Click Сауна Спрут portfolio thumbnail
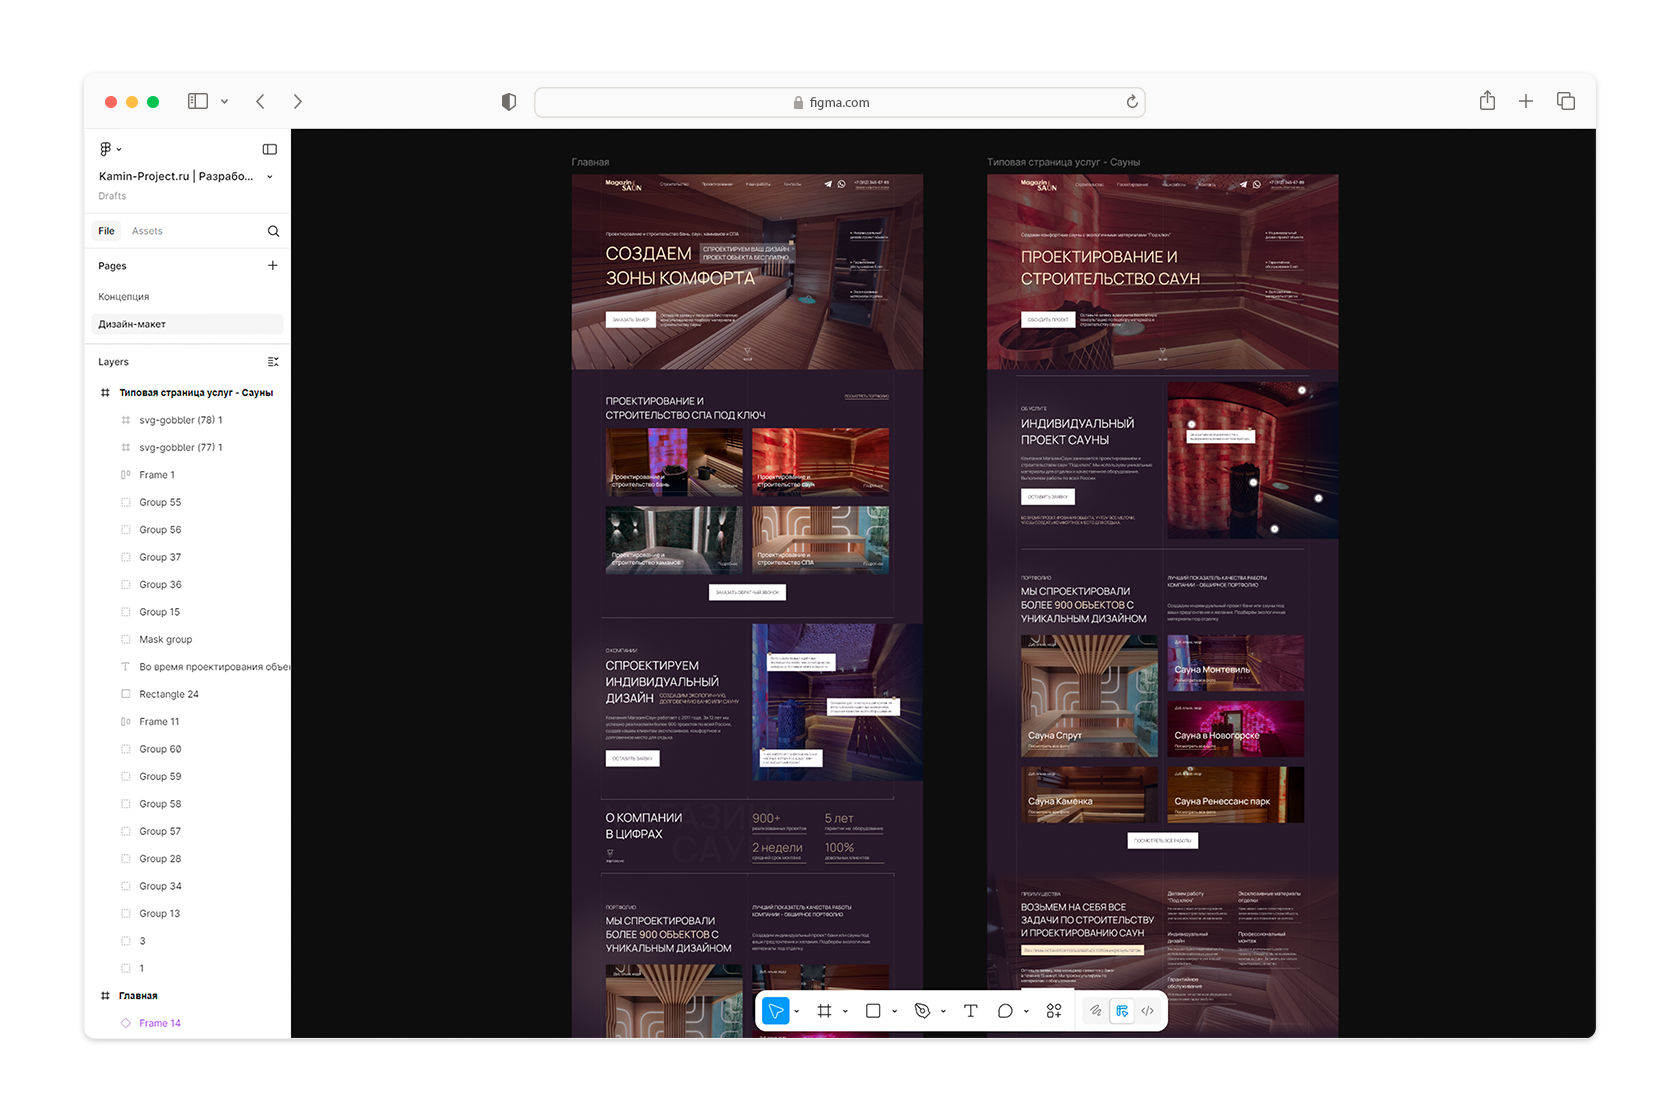1680x1120 pixels. click(1089, 695)
